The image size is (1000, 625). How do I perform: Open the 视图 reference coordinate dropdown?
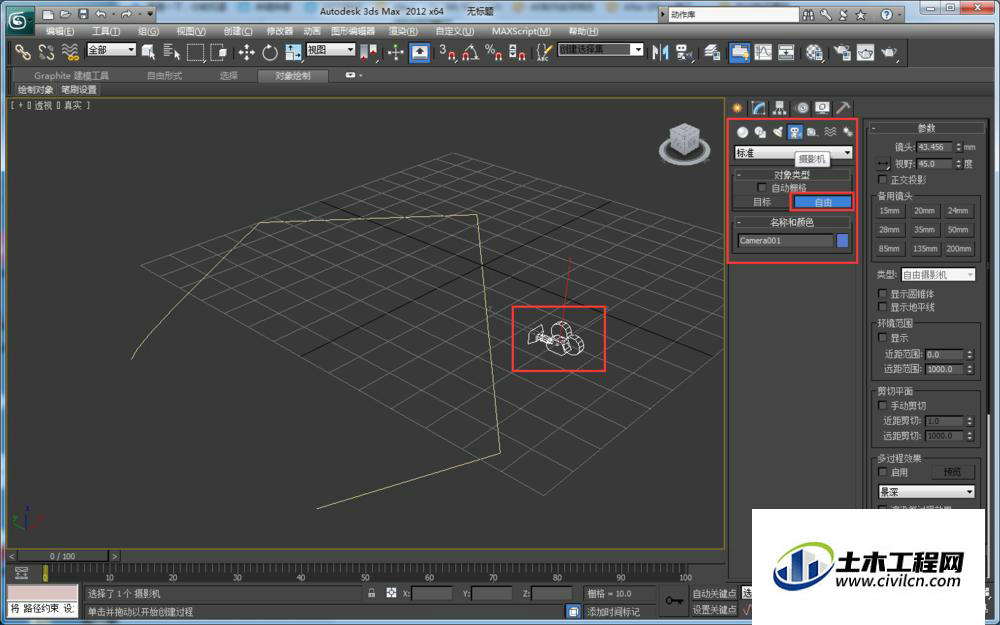[x=330, y=49]
